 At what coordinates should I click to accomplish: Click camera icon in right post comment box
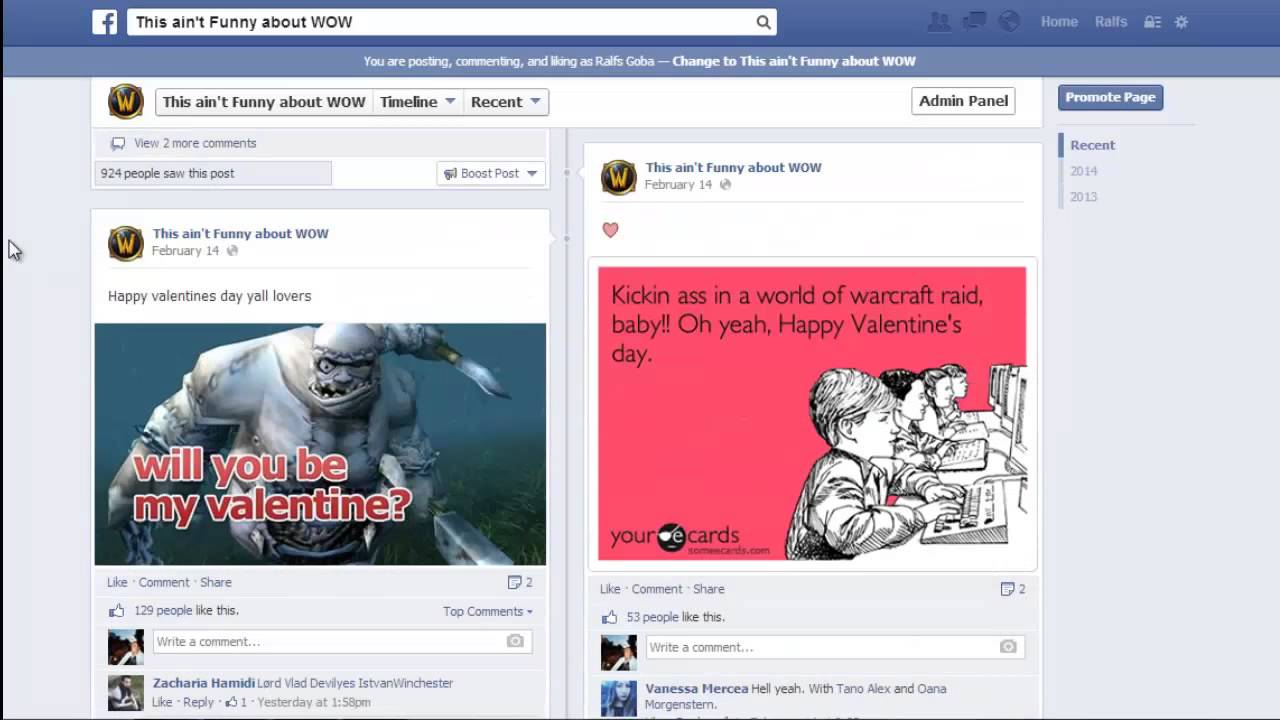coord(1008,647)
